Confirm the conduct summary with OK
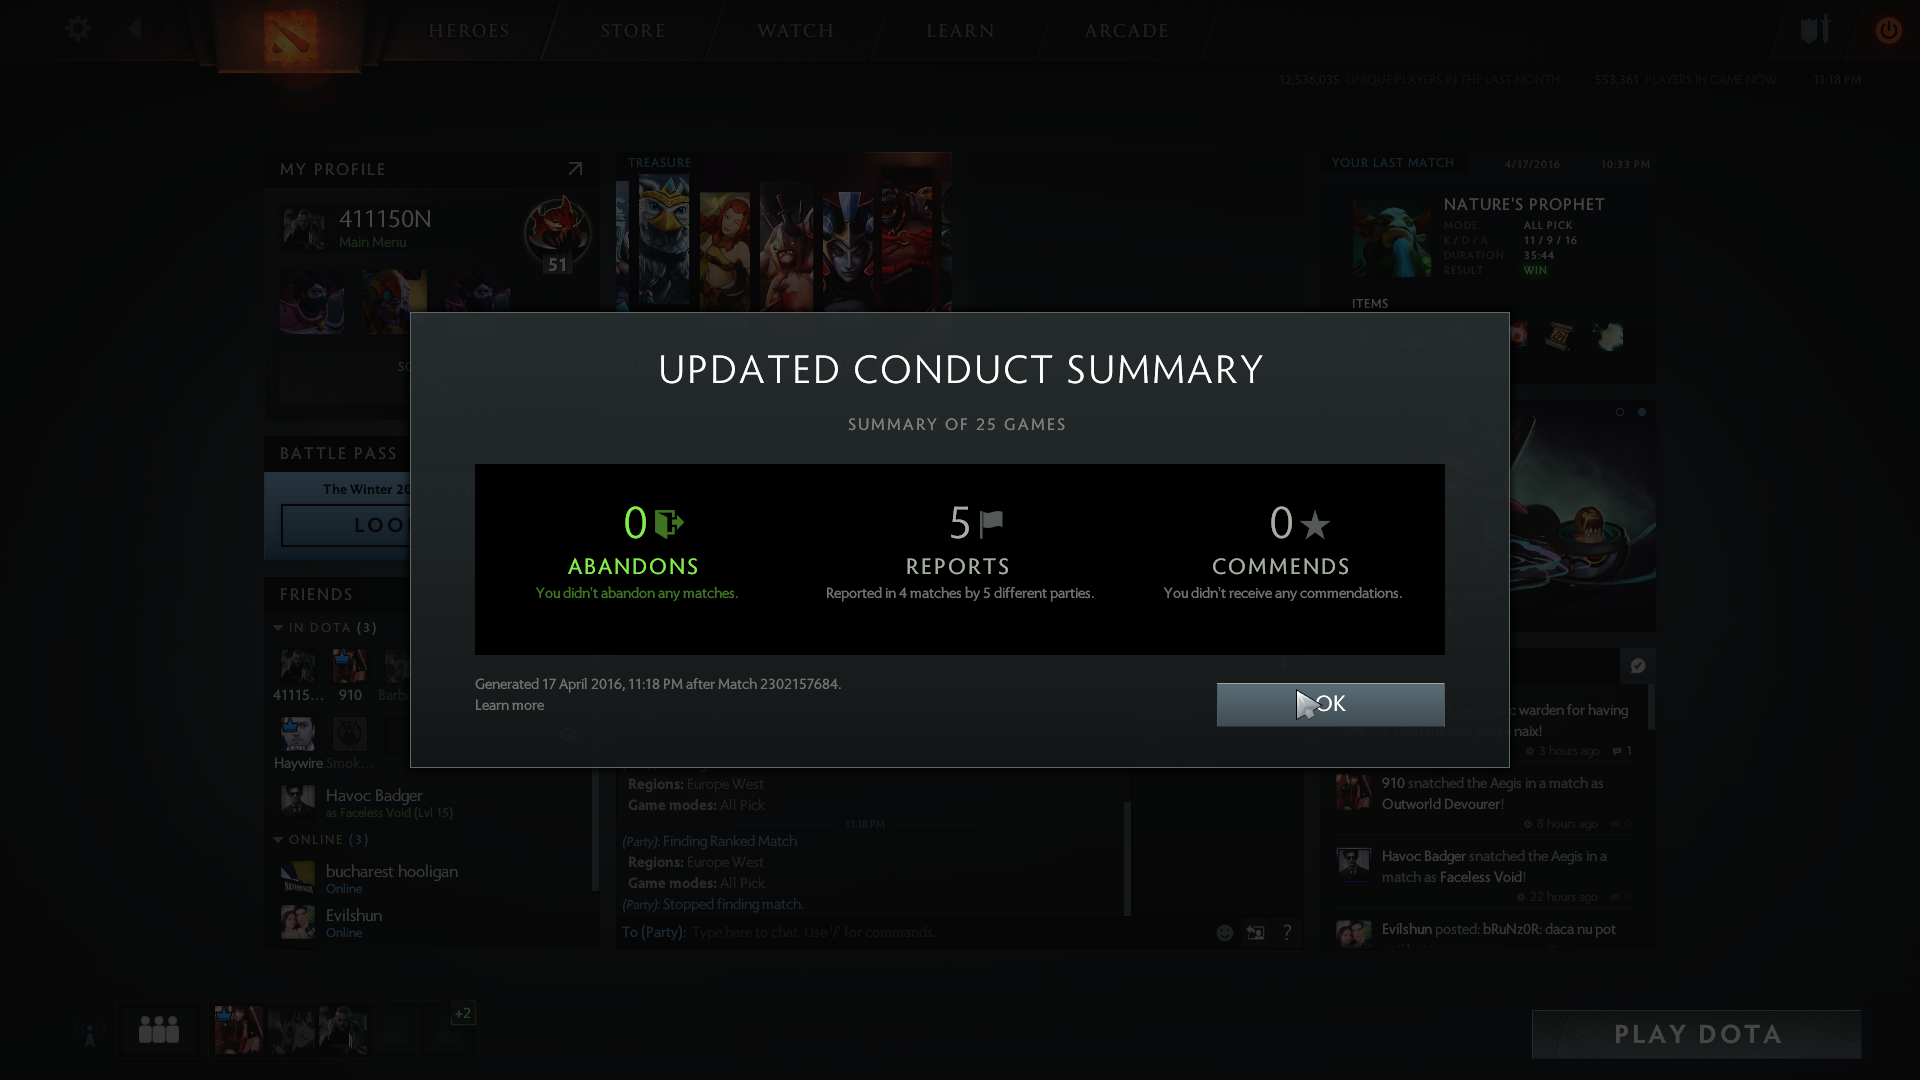1920x1080 pixels. [x=1330, y=704]
